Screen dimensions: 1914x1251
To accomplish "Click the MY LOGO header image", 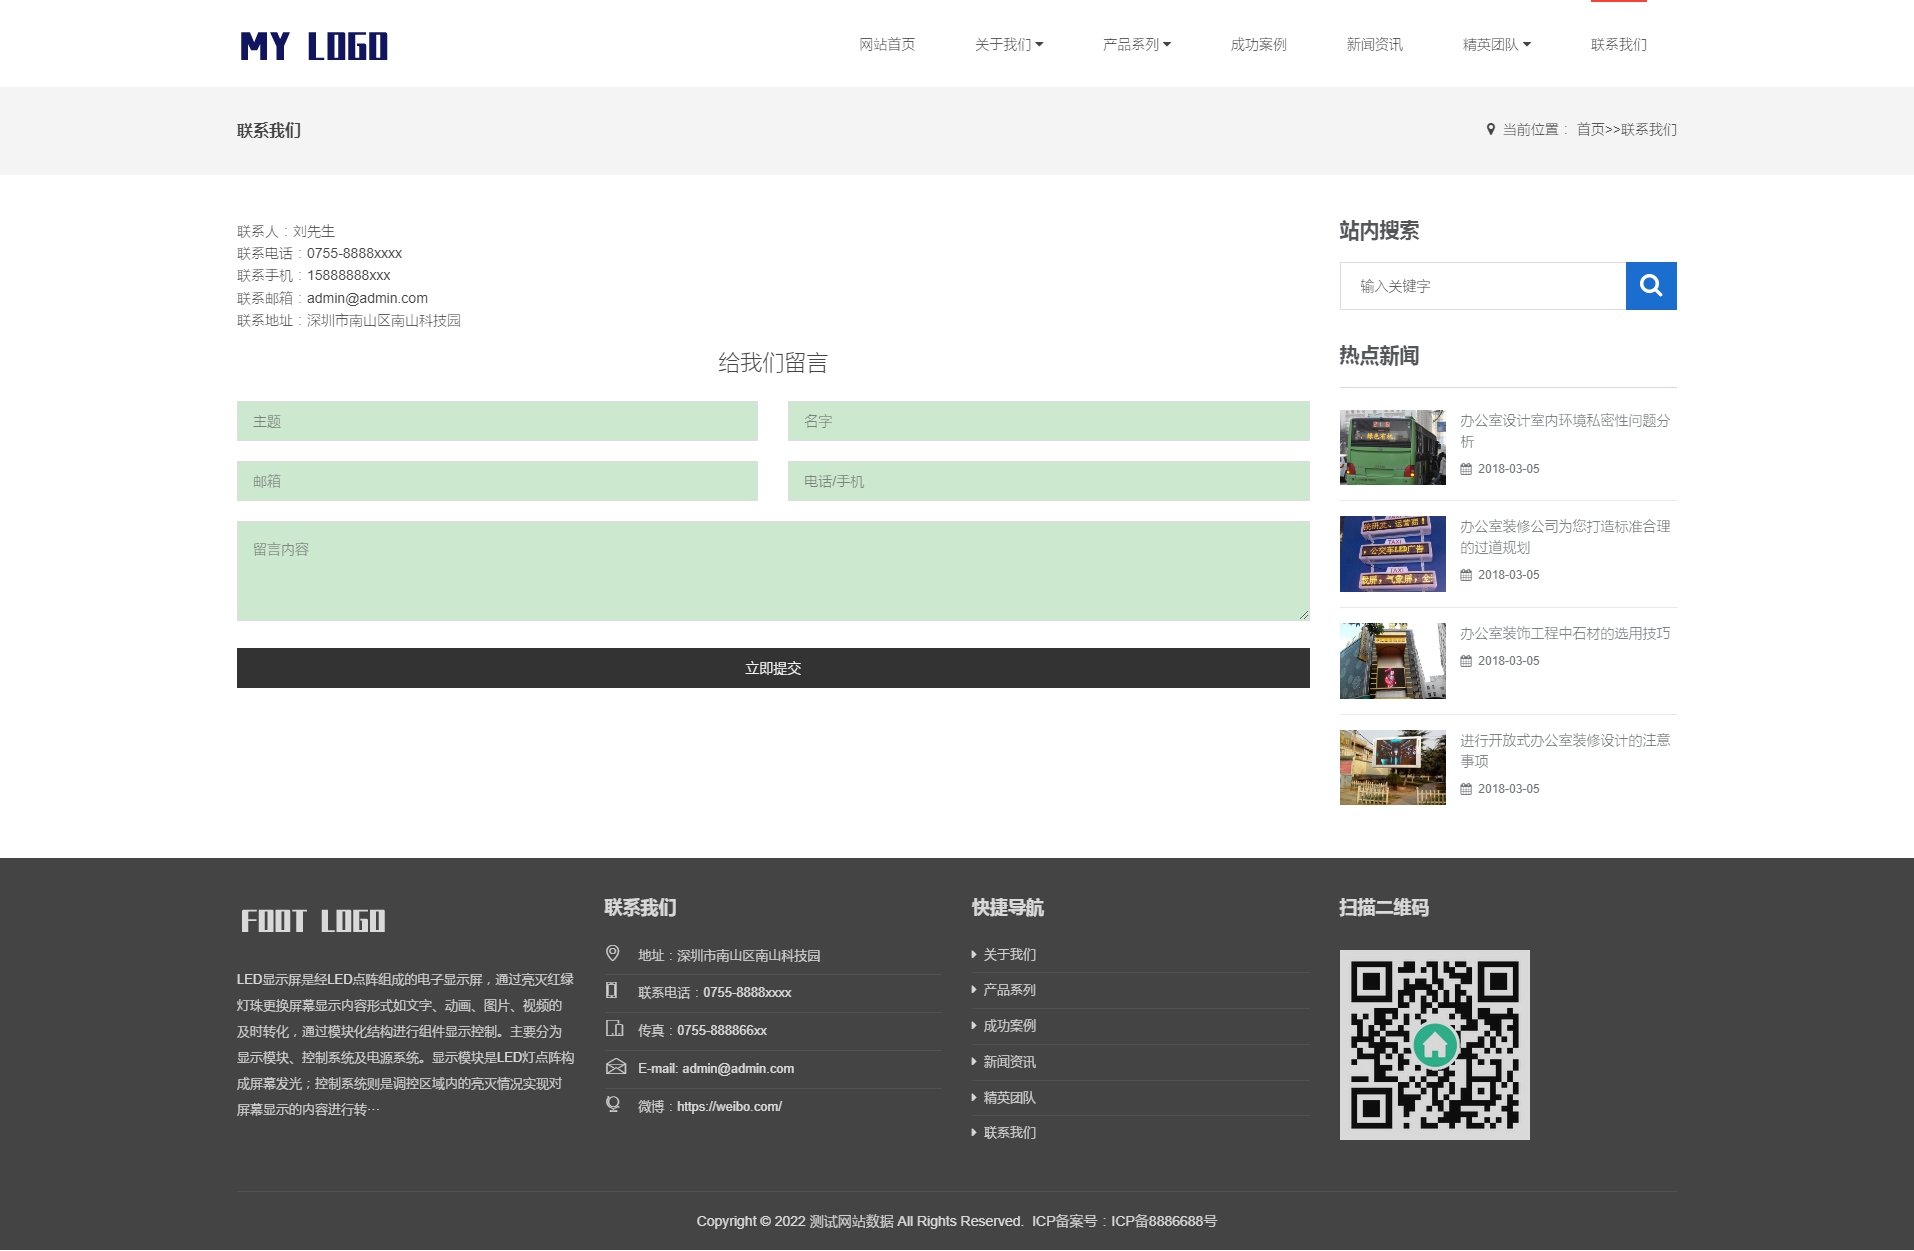I will click(x=314, y=46).
